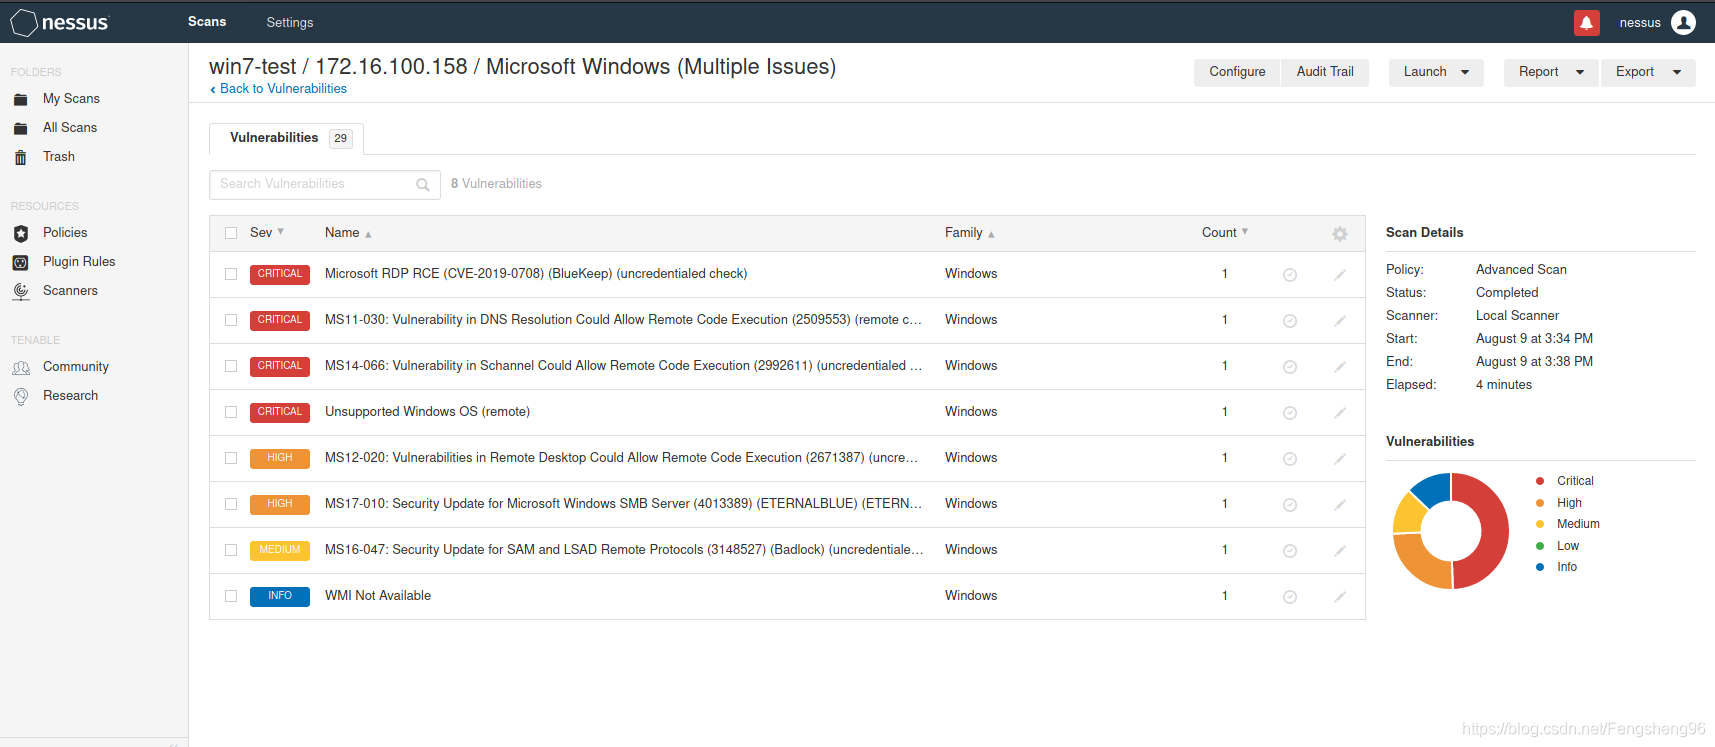Click the pencil icon in the WMI Not Available row

click(x=1340, y=597)
